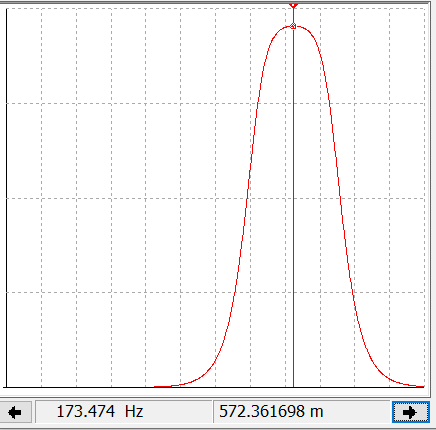Image resolution: width=436 pixels, height=430 pixels.
Task: Select the 572.361698 m magnitude readout
Action: click(302, 412)
